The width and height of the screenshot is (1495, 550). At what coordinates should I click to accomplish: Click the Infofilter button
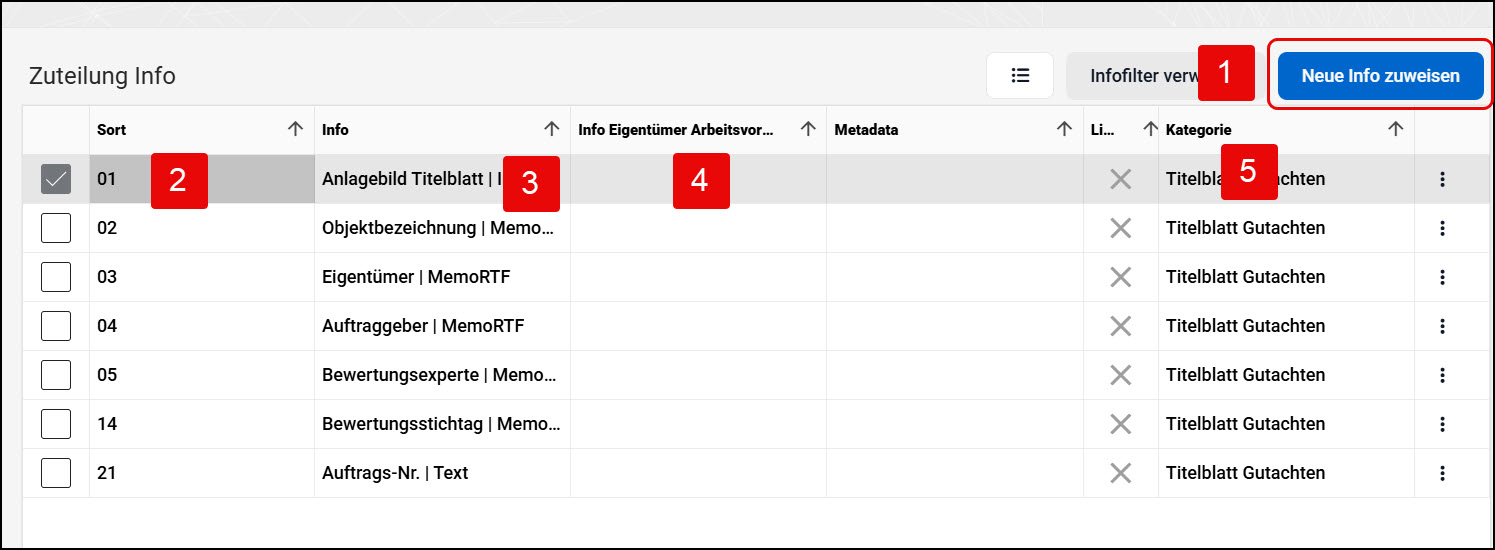point(1132,76)
